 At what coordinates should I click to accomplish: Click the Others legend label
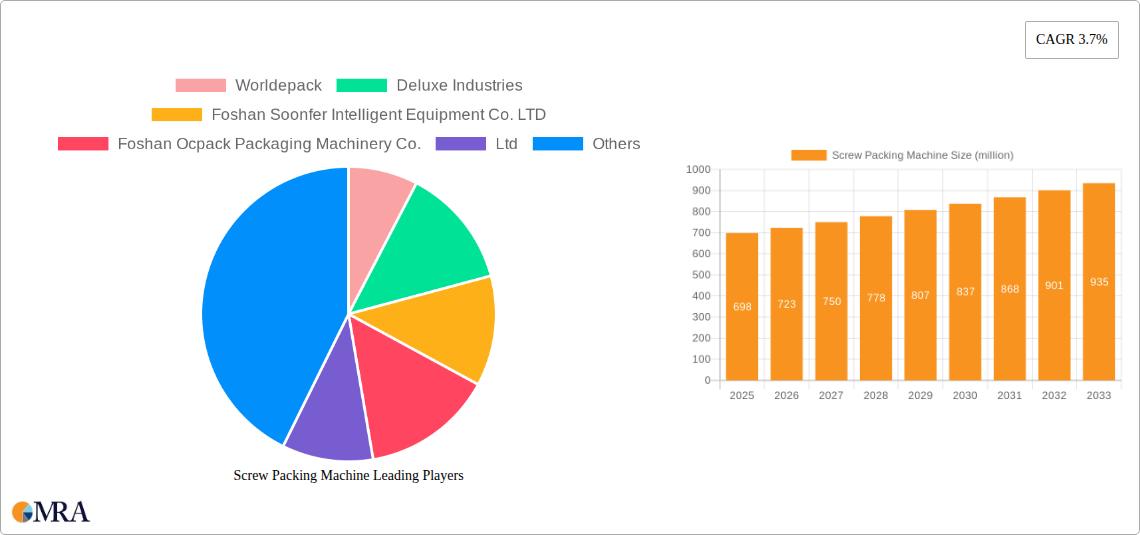pyautogui.click(x=617, y=144)
